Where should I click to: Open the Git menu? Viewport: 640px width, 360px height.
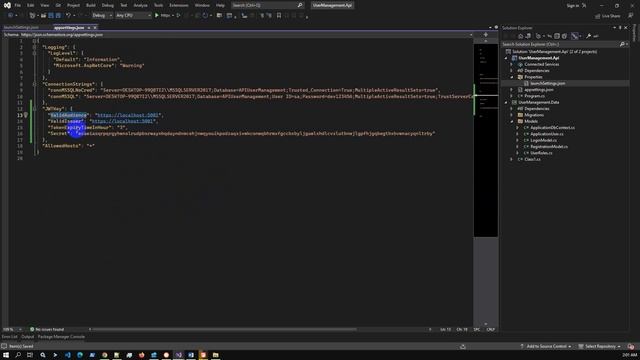[x=58, y=5]
